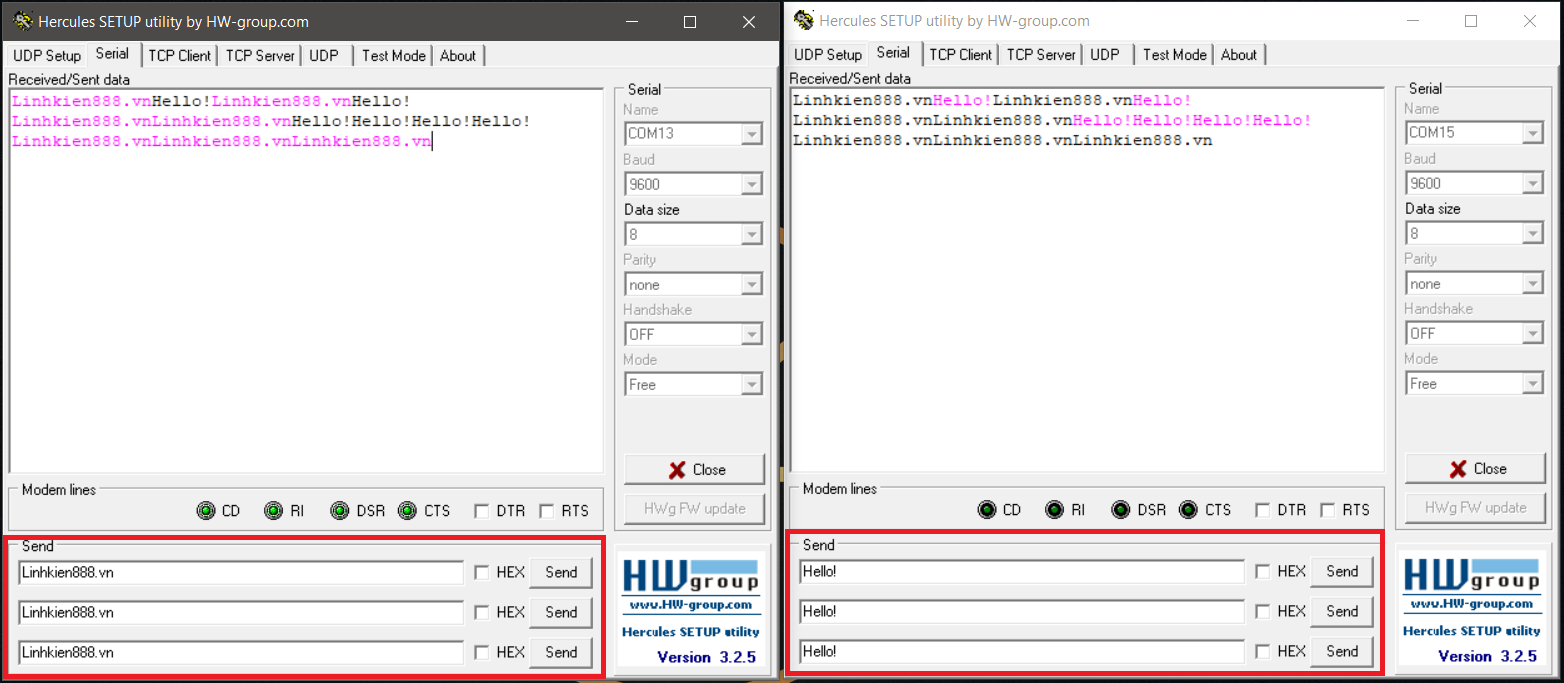1564x683 pixels.
Task: Enable the RTS checkbox in COM15 window
Action: pyautogui.click(x=1328, y=510)
